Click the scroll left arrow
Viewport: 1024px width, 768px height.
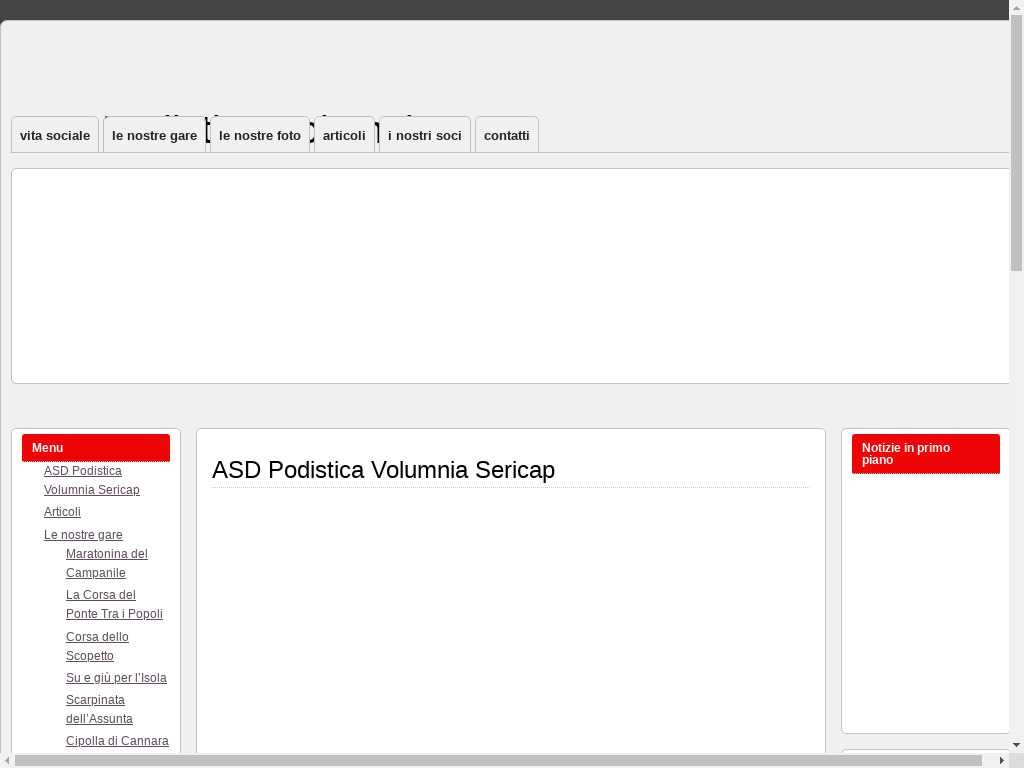click(x=7, y=761)
